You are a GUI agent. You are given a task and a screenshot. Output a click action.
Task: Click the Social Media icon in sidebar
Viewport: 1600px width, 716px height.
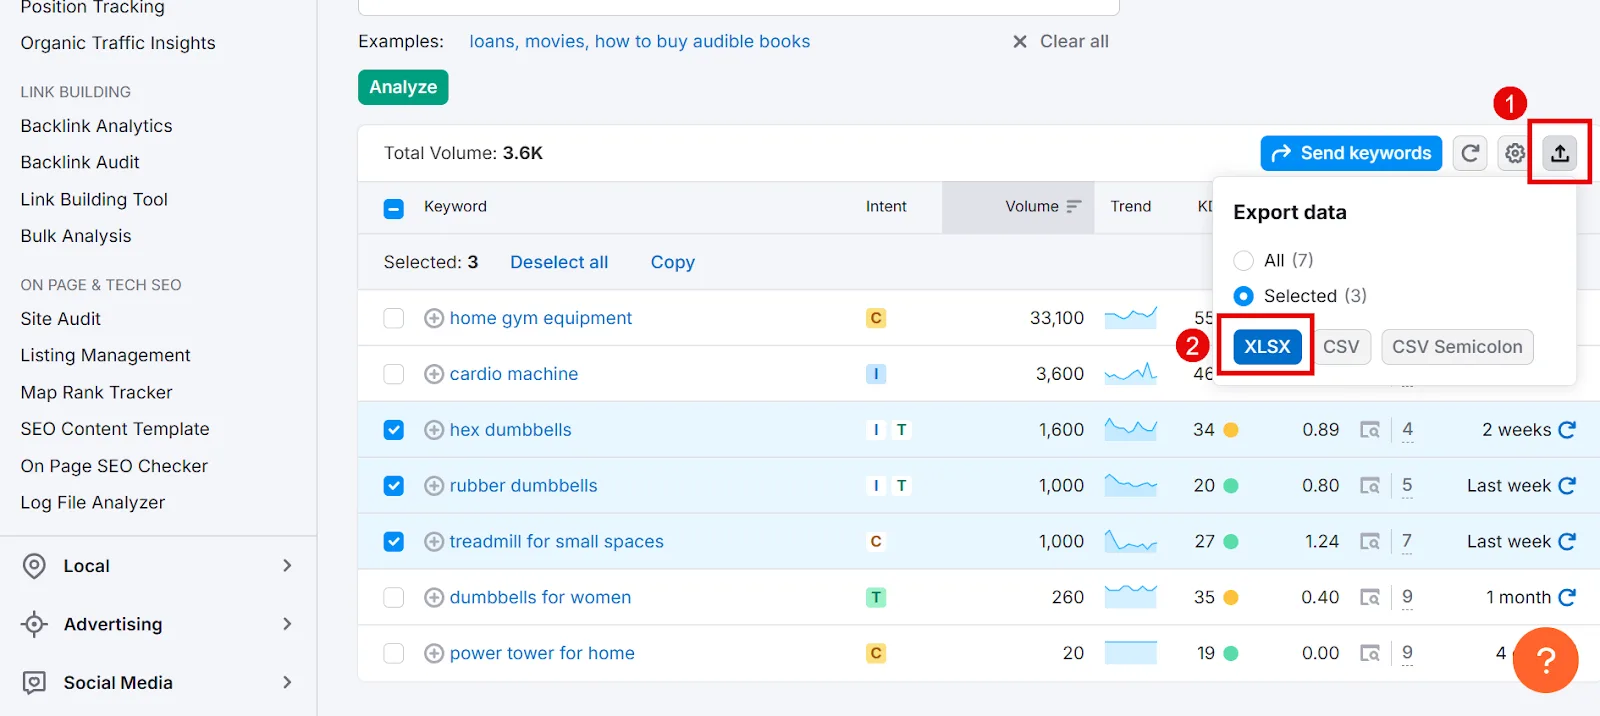tap(34, 683)
